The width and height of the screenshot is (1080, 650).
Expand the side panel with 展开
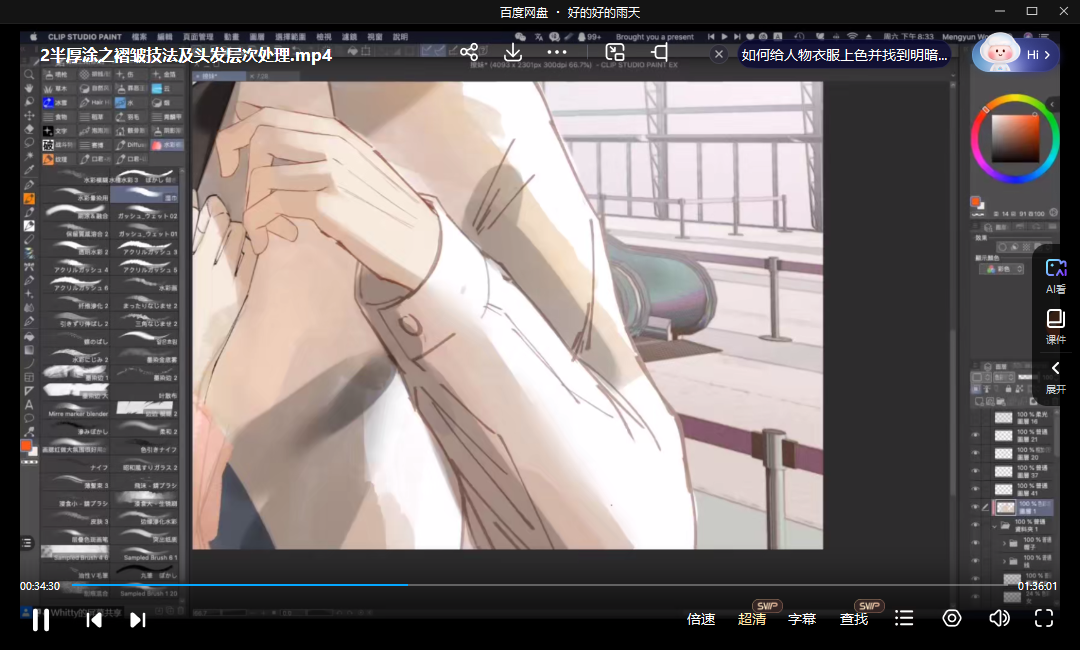tap(1056, 377)
